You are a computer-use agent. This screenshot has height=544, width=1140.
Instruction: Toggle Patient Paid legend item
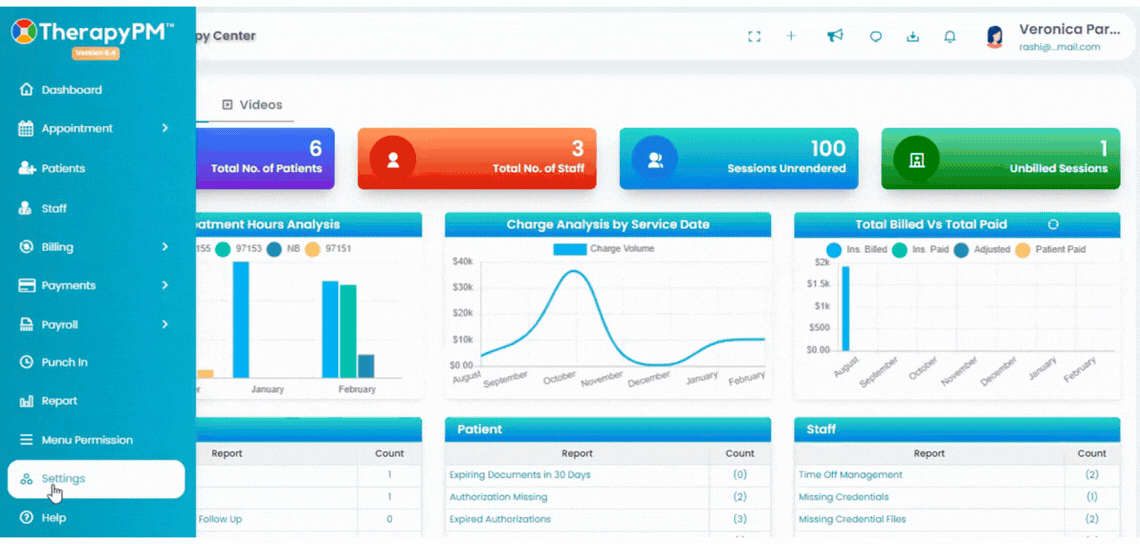point(1050,249)
